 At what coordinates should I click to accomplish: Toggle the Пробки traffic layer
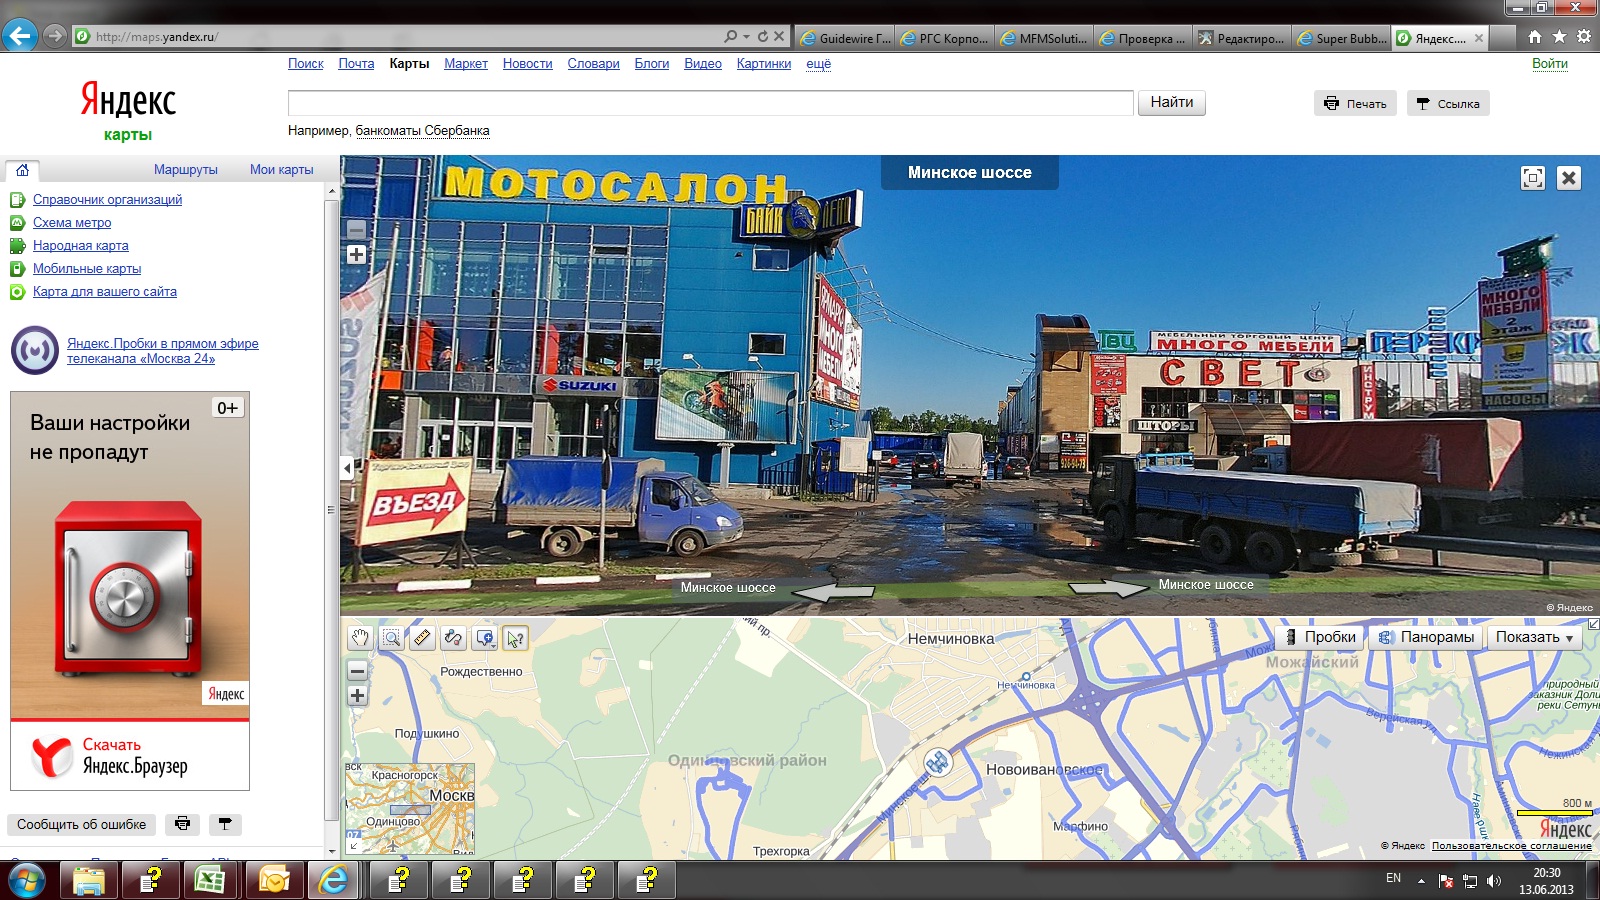pos(1320,637)
